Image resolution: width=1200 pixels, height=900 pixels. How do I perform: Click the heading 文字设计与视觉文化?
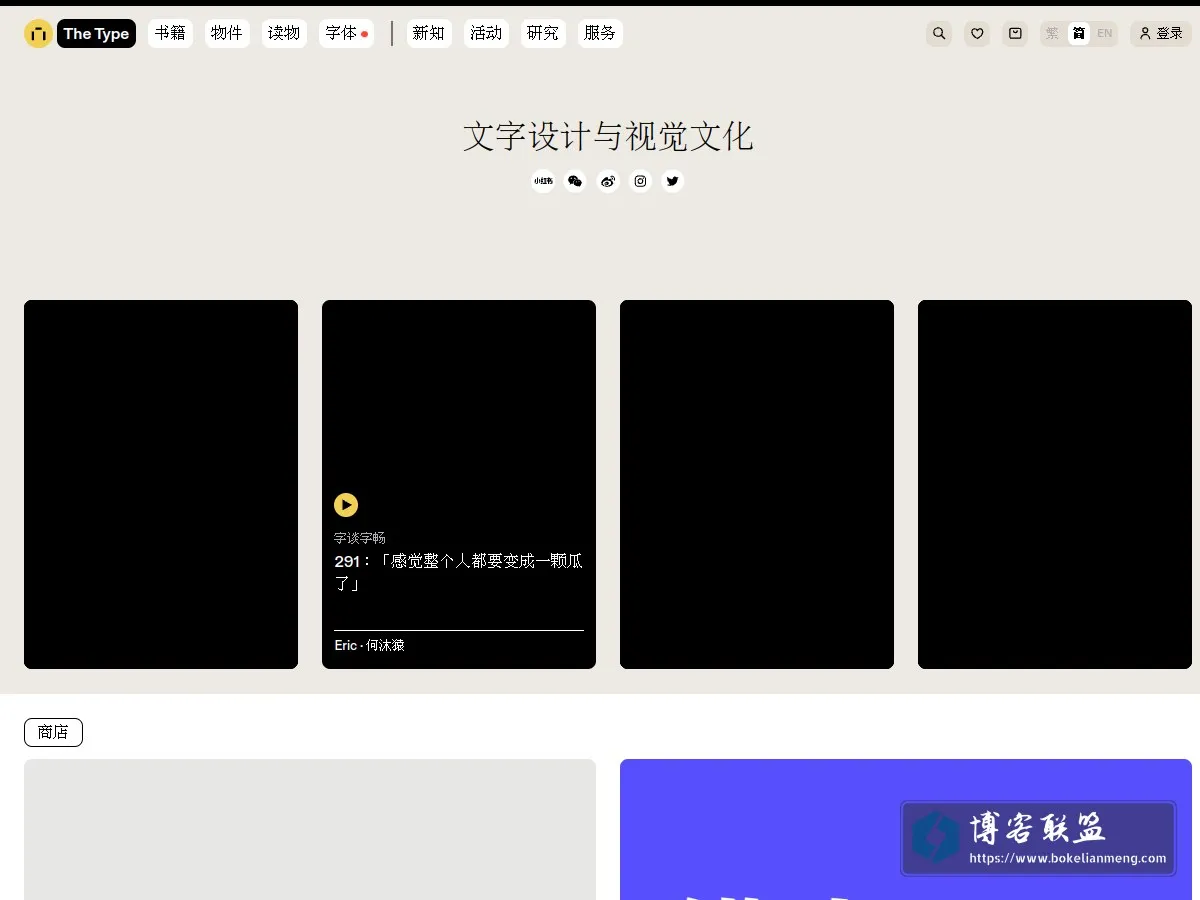[x=608, y=136]
